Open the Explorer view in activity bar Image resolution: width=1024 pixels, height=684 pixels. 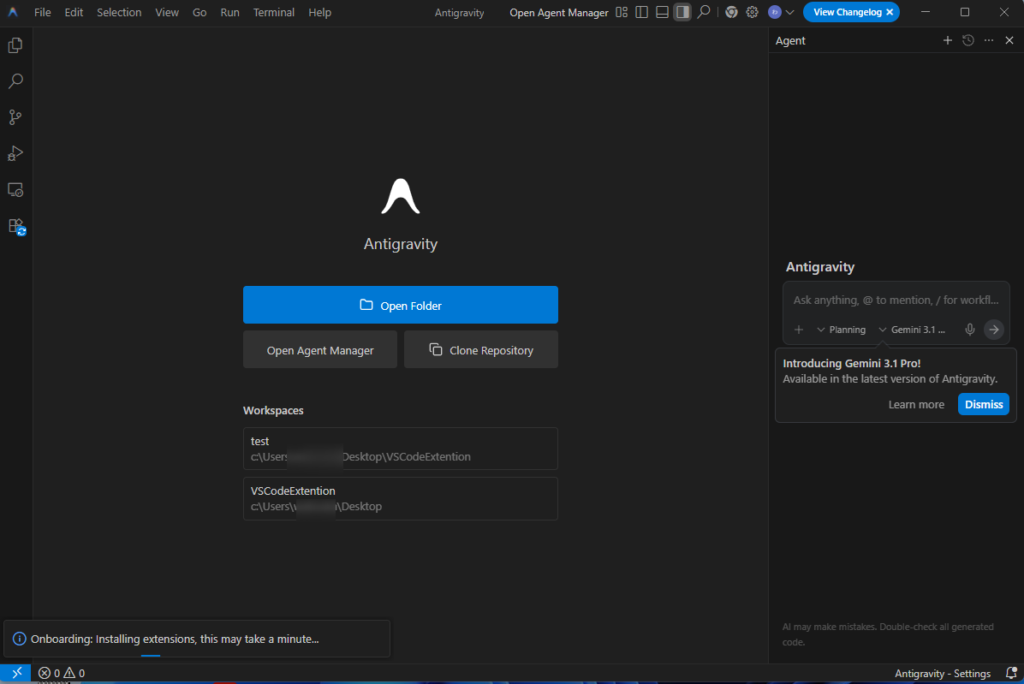click(15, 45)
